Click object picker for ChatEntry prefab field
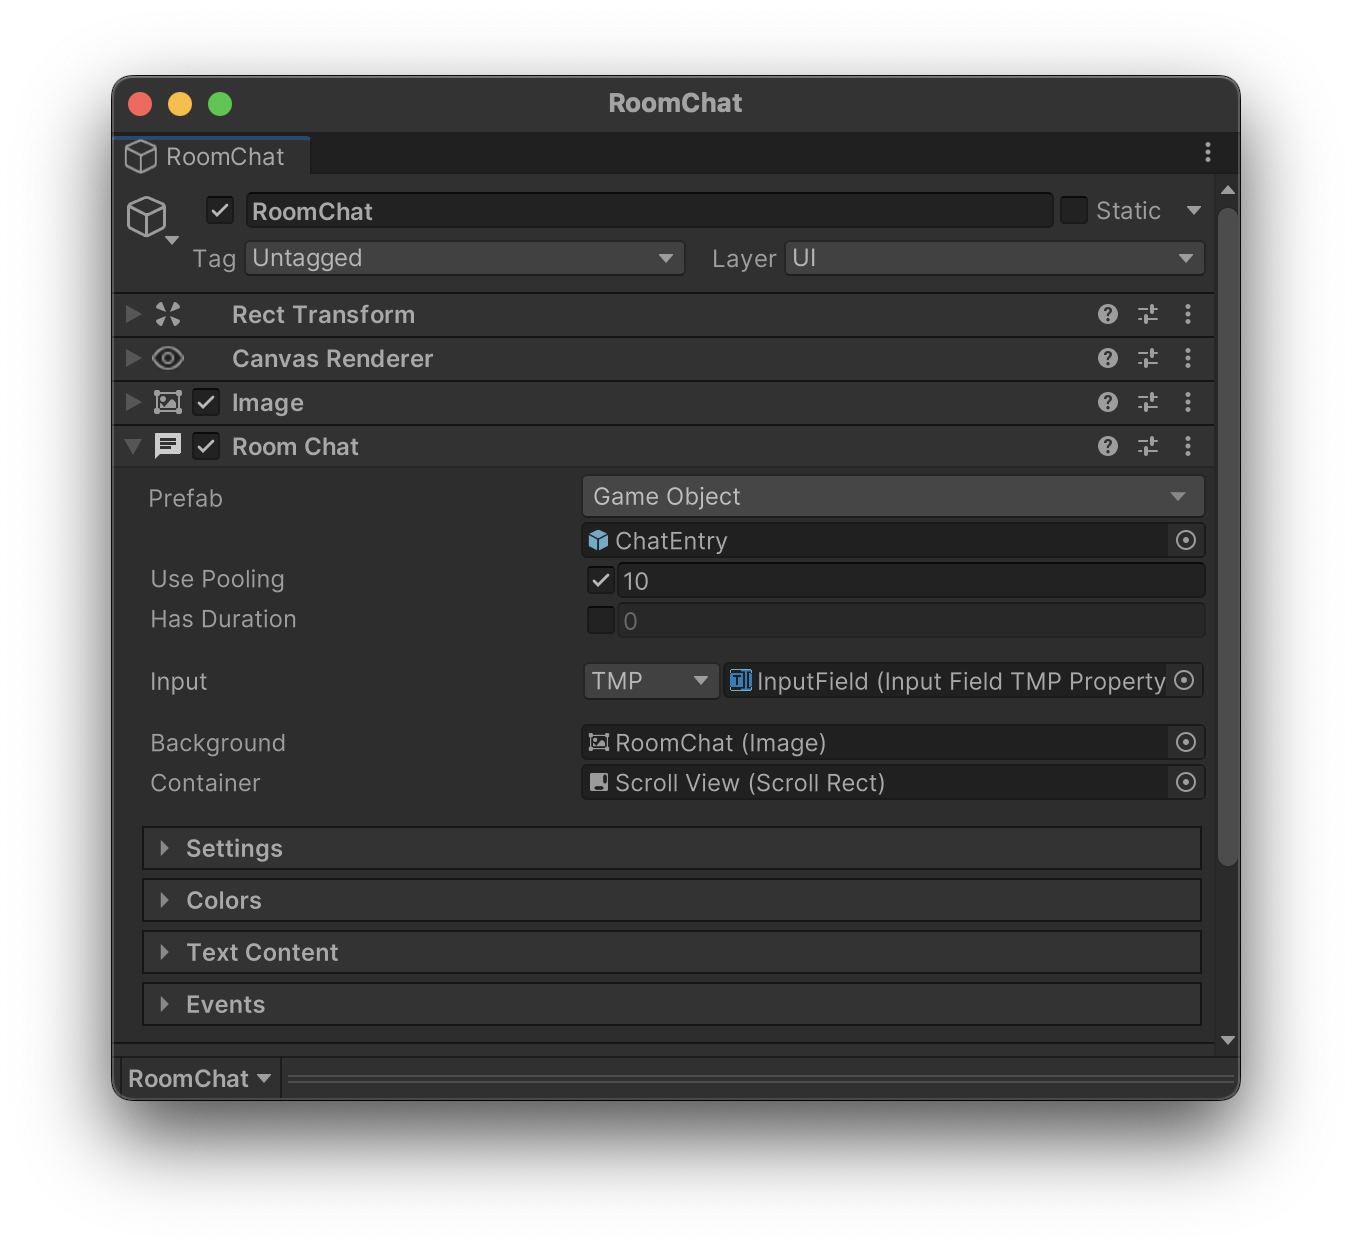 coord(1185,541)
